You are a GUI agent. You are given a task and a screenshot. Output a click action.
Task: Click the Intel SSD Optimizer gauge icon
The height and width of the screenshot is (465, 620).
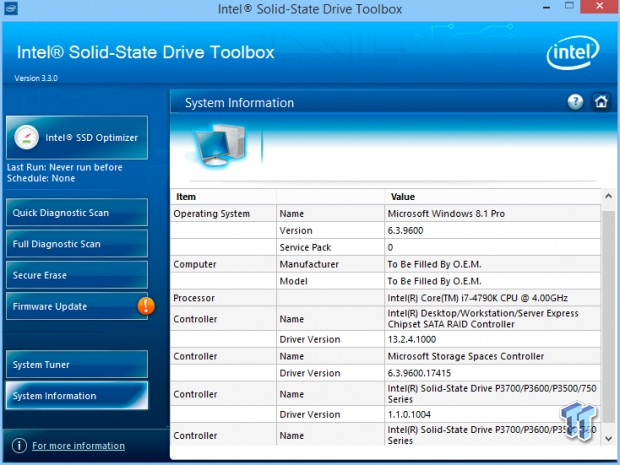(x=26, y=137)
